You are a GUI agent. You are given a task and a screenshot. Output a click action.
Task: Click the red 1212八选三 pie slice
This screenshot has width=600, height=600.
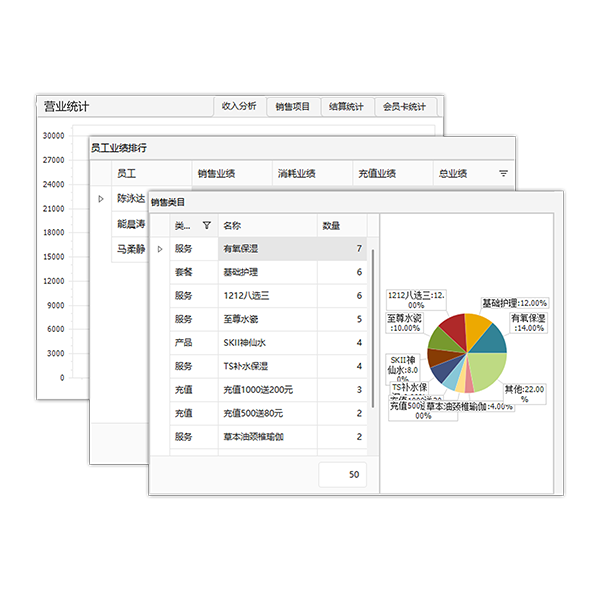point(452,327)
